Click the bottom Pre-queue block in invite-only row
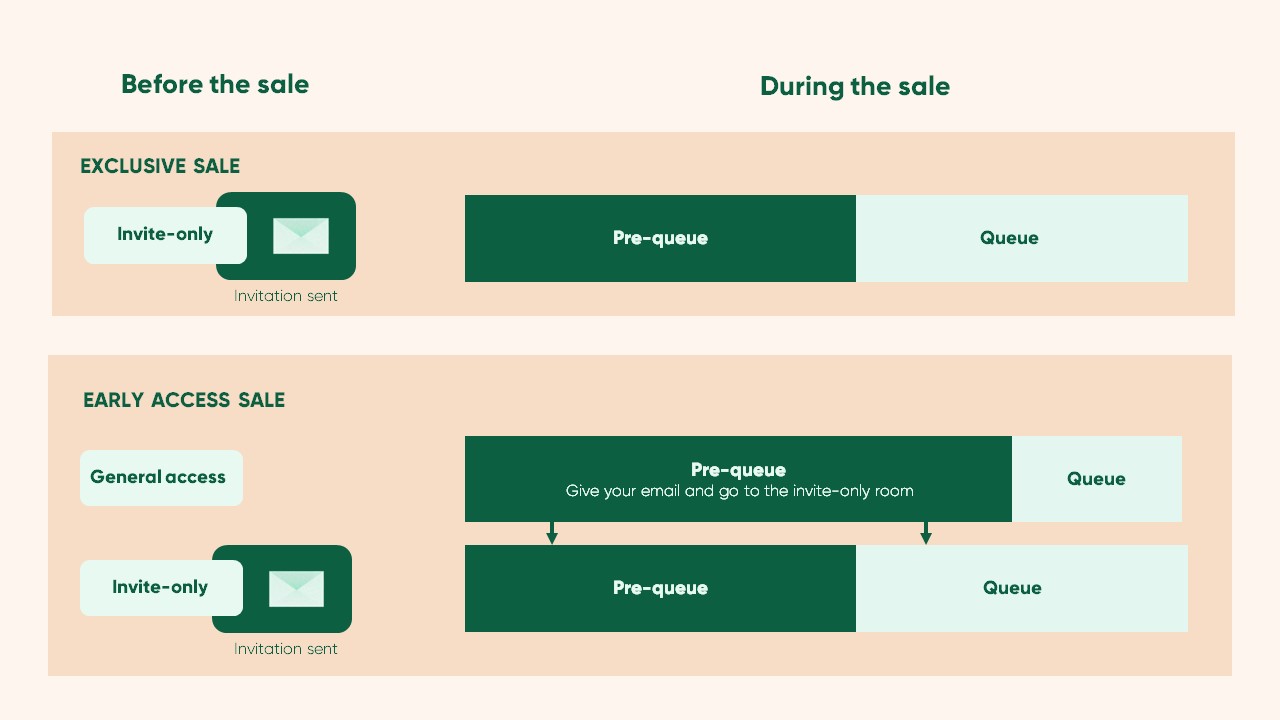 pyautogui.click(x=660, y=588)
